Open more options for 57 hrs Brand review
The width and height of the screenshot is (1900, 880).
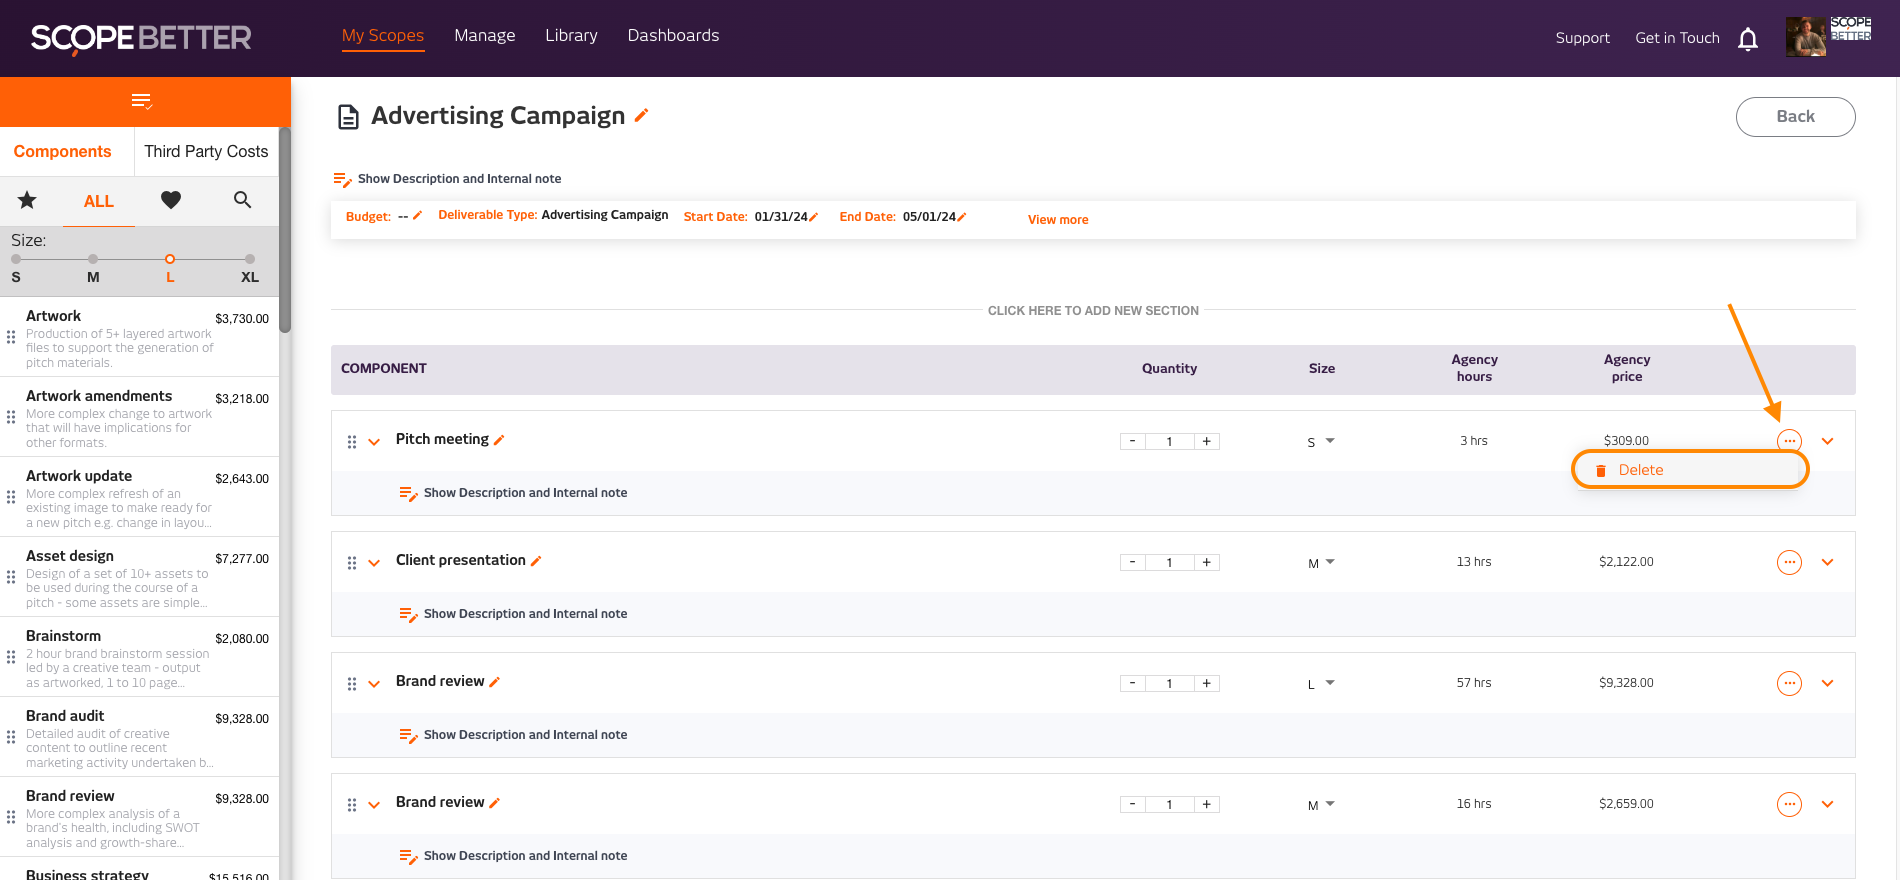(x=1789, y=683)
